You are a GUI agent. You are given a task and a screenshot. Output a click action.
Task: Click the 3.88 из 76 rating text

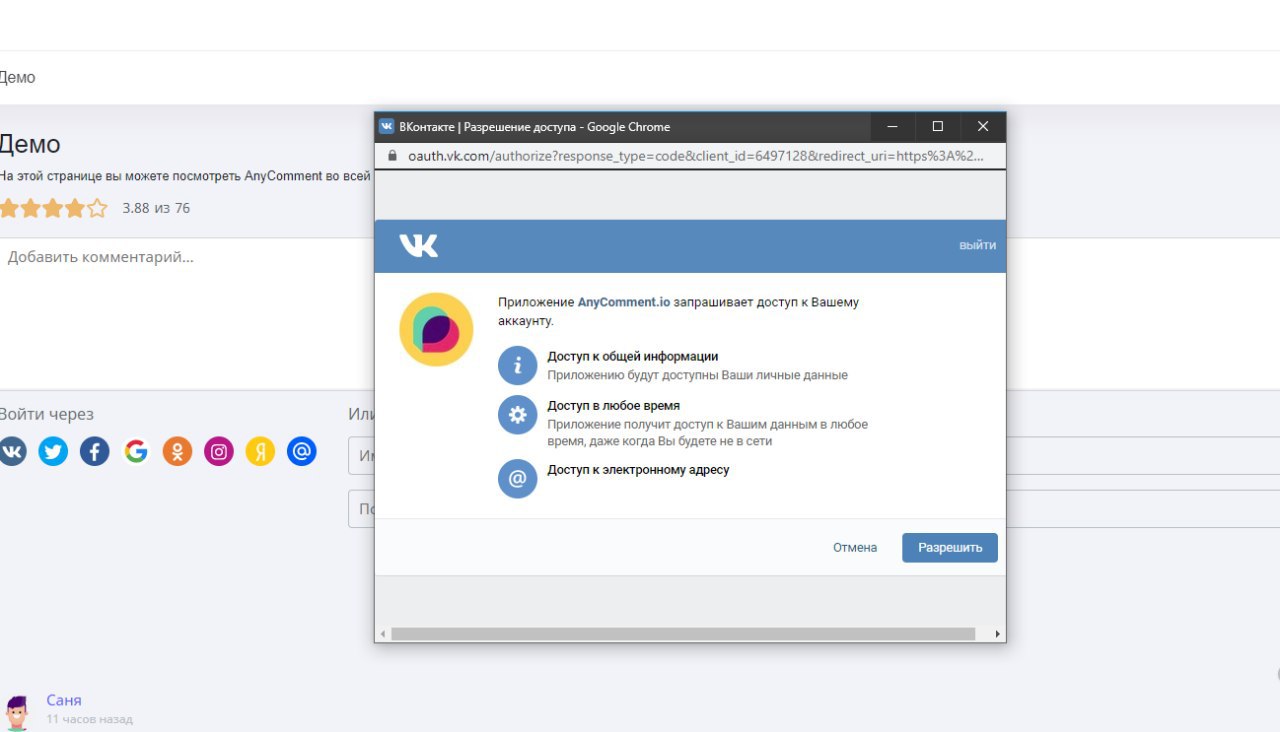tap(156, 208)
